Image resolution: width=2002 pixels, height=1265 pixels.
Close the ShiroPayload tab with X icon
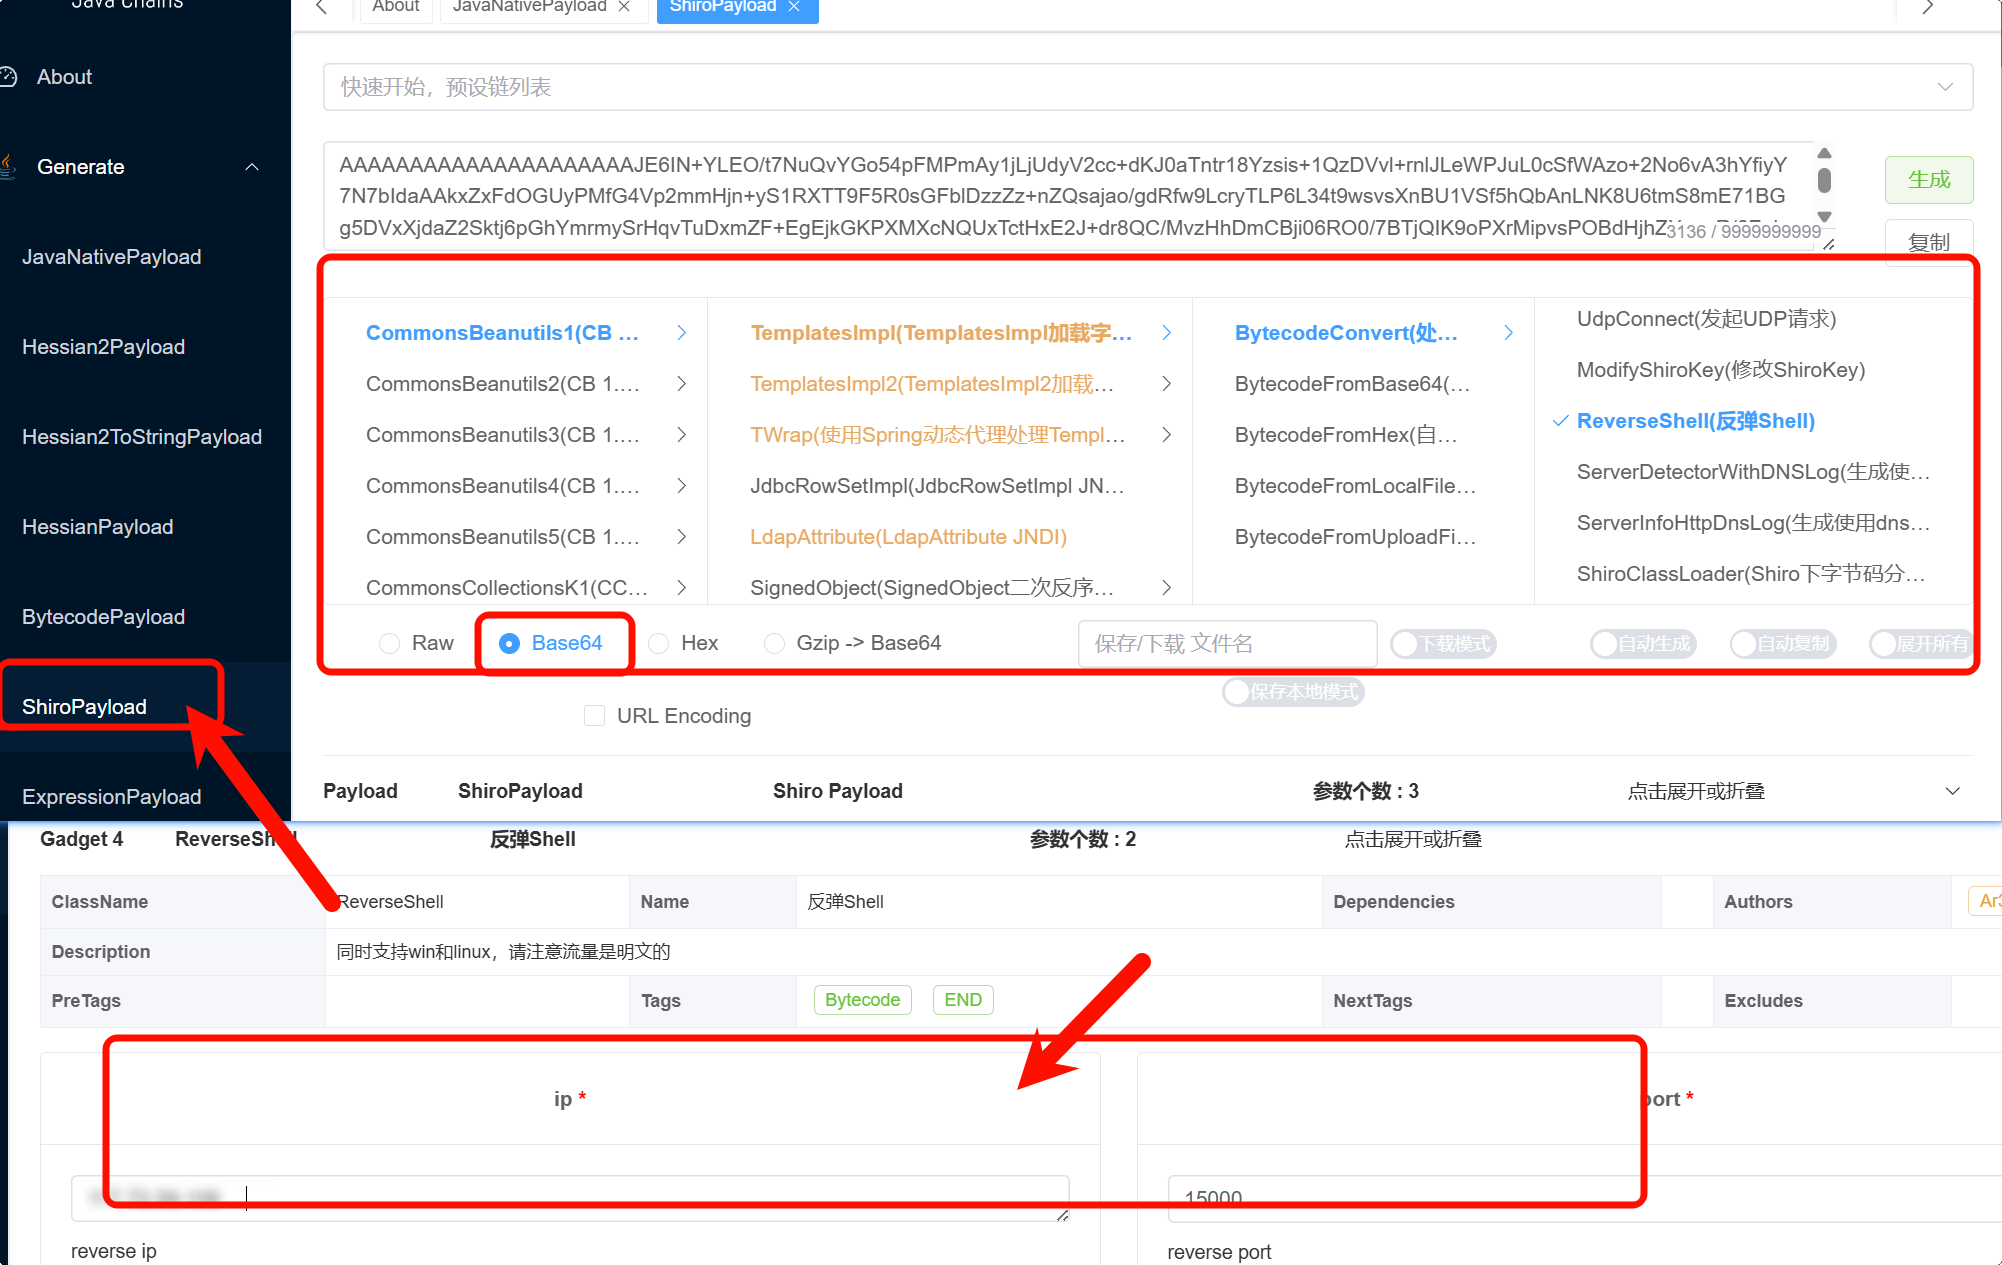pos(794,7)
